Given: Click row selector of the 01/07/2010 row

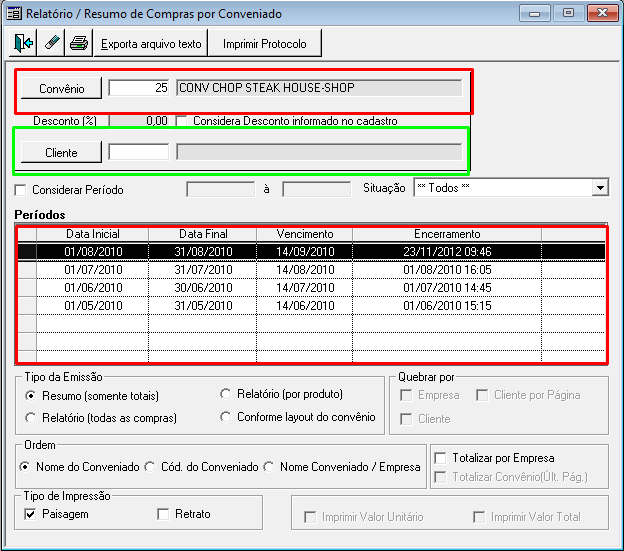Looking at the screenshot, I should [27, 269].
